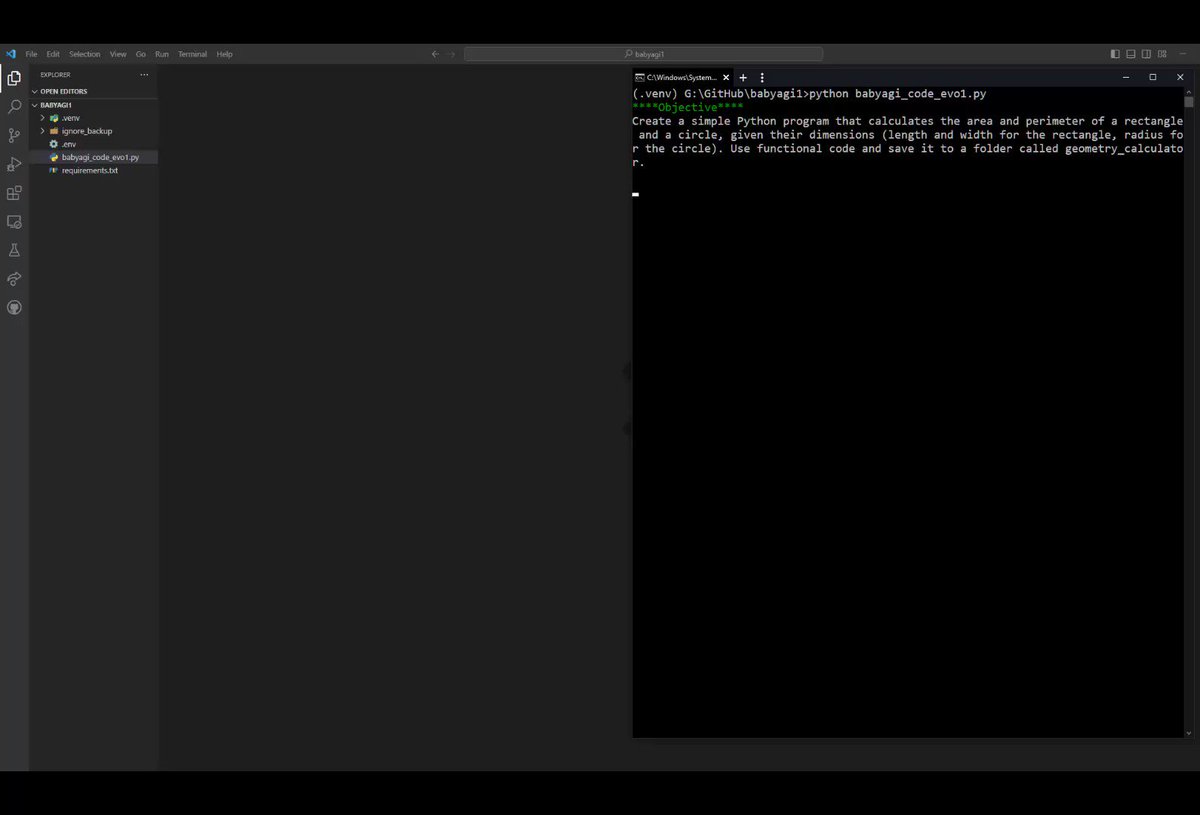This screenshot has width=1200, height=815.
Task: Open a new terminal tab with the plus button
Action: pyautogui.click(x=743, y=77)
